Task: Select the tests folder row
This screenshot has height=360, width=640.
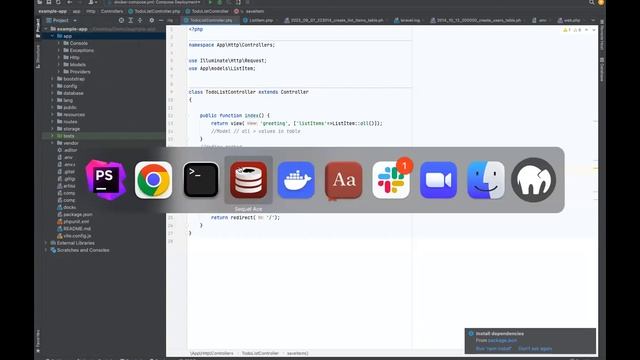Action: coord(104,136)
